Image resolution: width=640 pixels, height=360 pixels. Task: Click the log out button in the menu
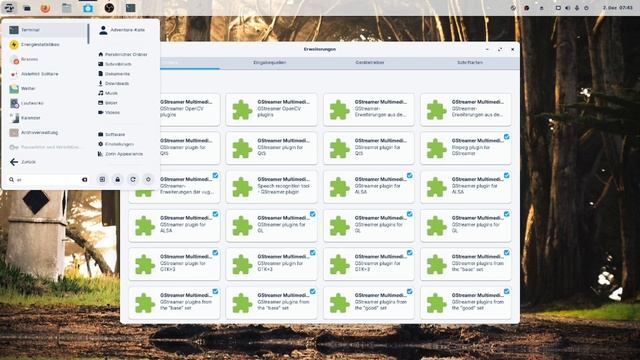[102, 179]
